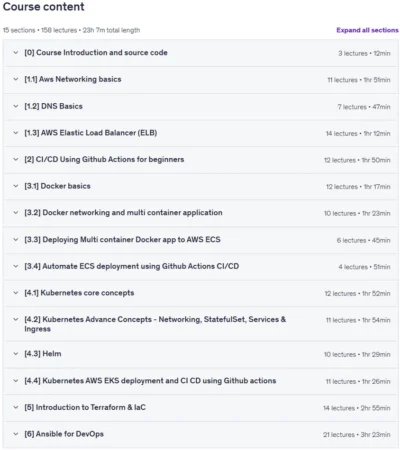The height and width of the screenshot is (450, 400).
Task: Click chevron next to Aws Networking basics
Action: coord(16,79)
